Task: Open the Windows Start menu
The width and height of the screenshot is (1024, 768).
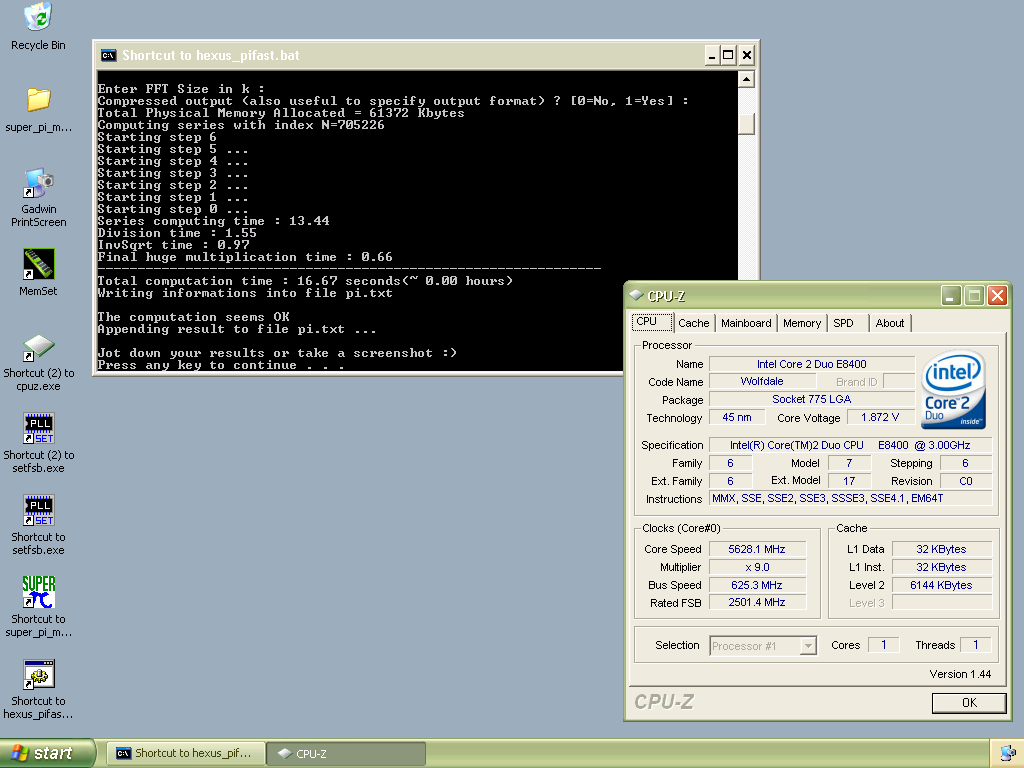Action: (x=47, y=754)
